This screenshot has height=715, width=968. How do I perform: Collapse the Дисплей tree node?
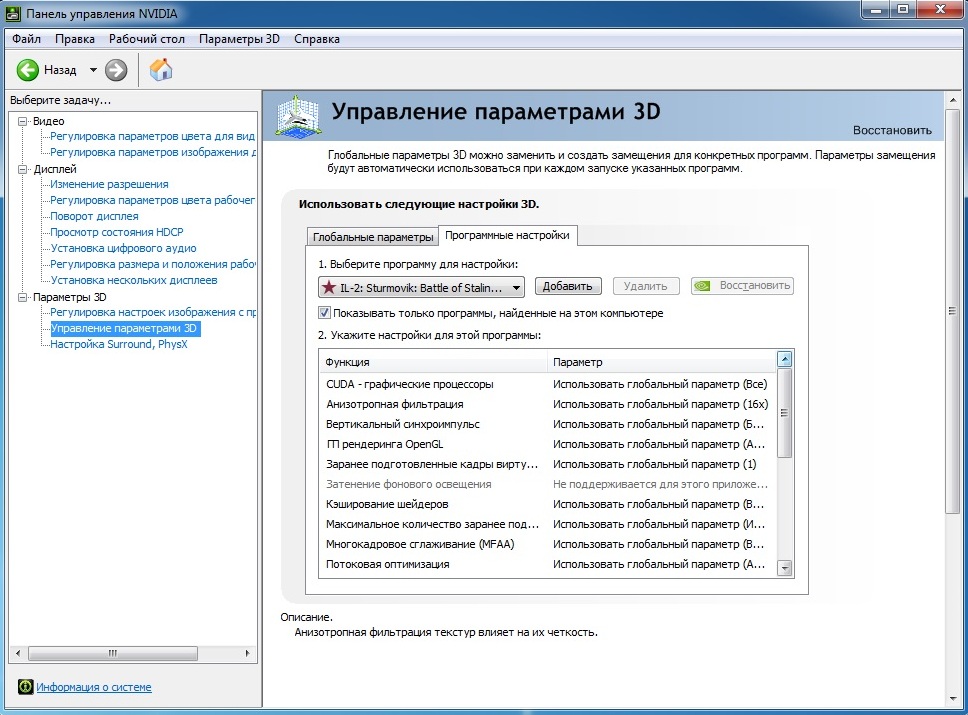(24, 169)
